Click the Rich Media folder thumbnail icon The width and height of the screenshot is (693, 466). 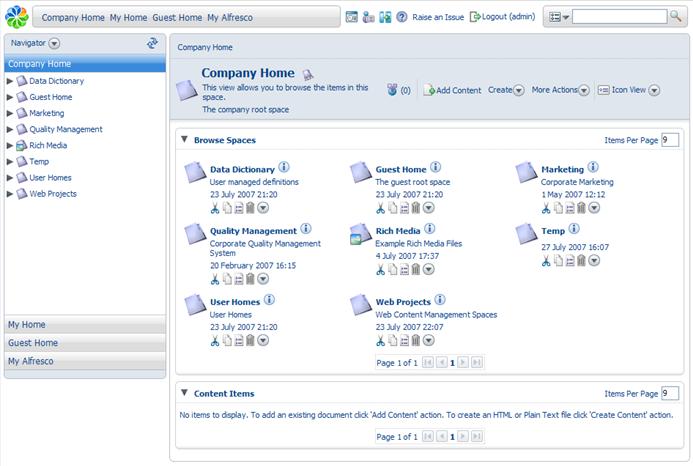pos(361,234)
